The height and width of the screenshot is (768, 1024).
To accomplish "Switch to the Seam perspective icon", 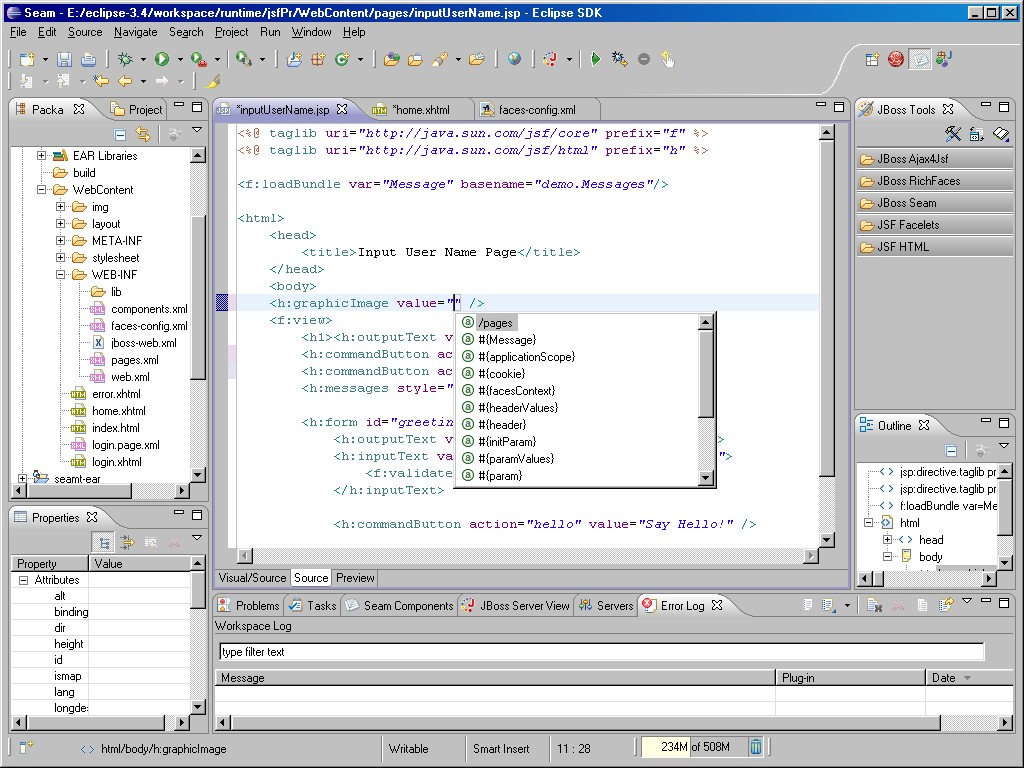I will click(920, 60).
